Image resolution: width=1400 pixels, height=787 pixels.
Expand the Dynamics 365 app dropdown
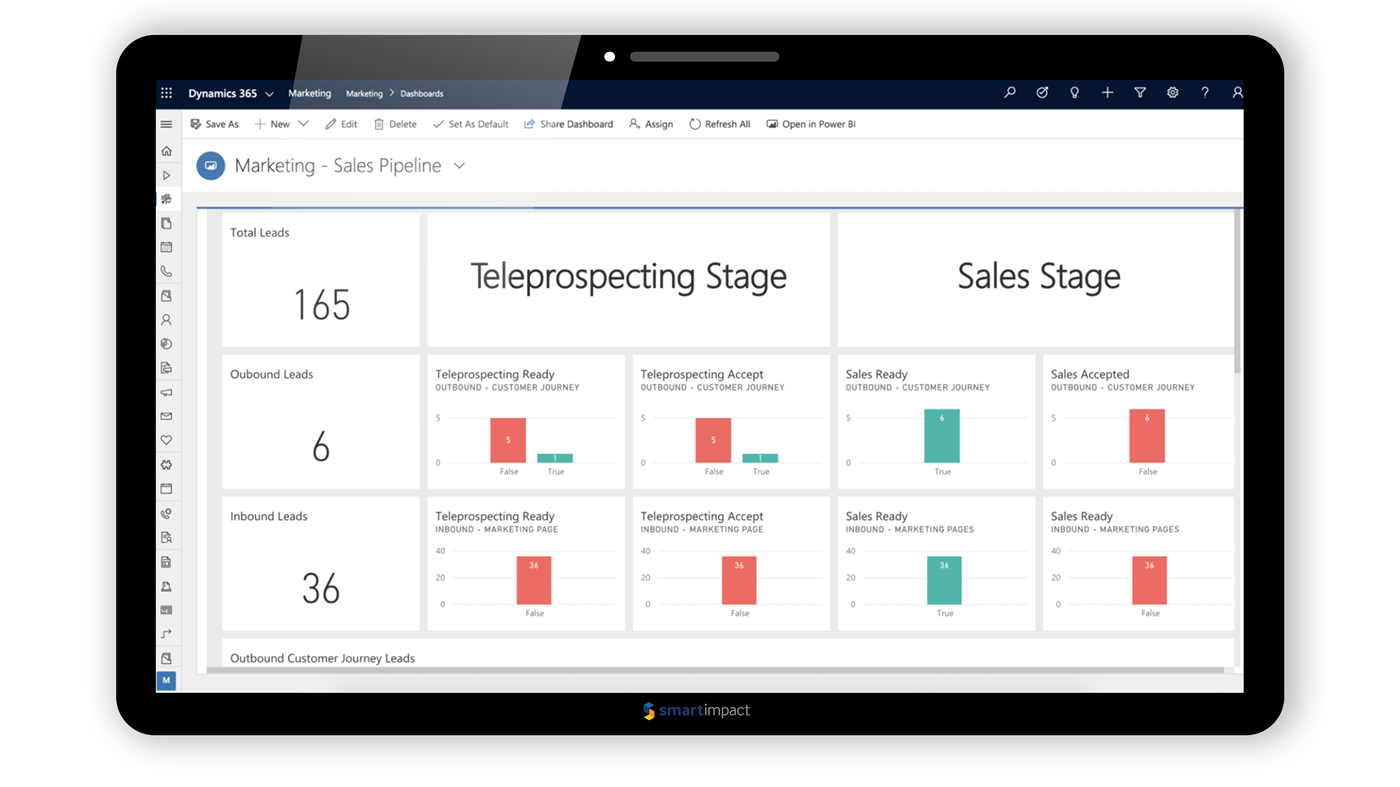pyautogui.click(x=269, y=94)
